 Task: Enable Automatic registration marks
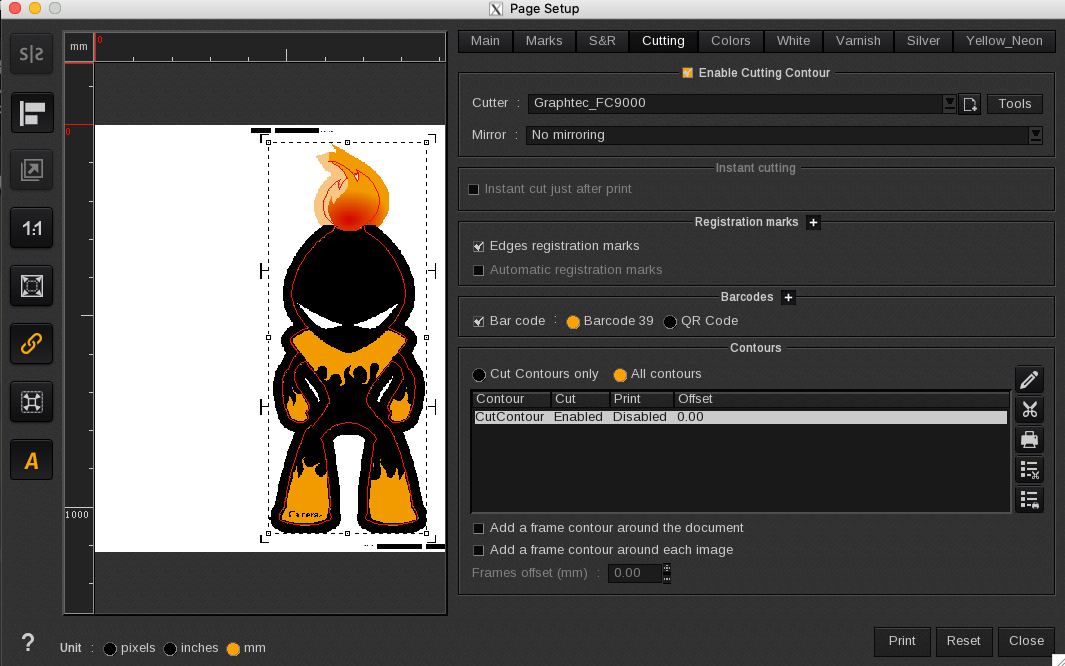(478, 269)
